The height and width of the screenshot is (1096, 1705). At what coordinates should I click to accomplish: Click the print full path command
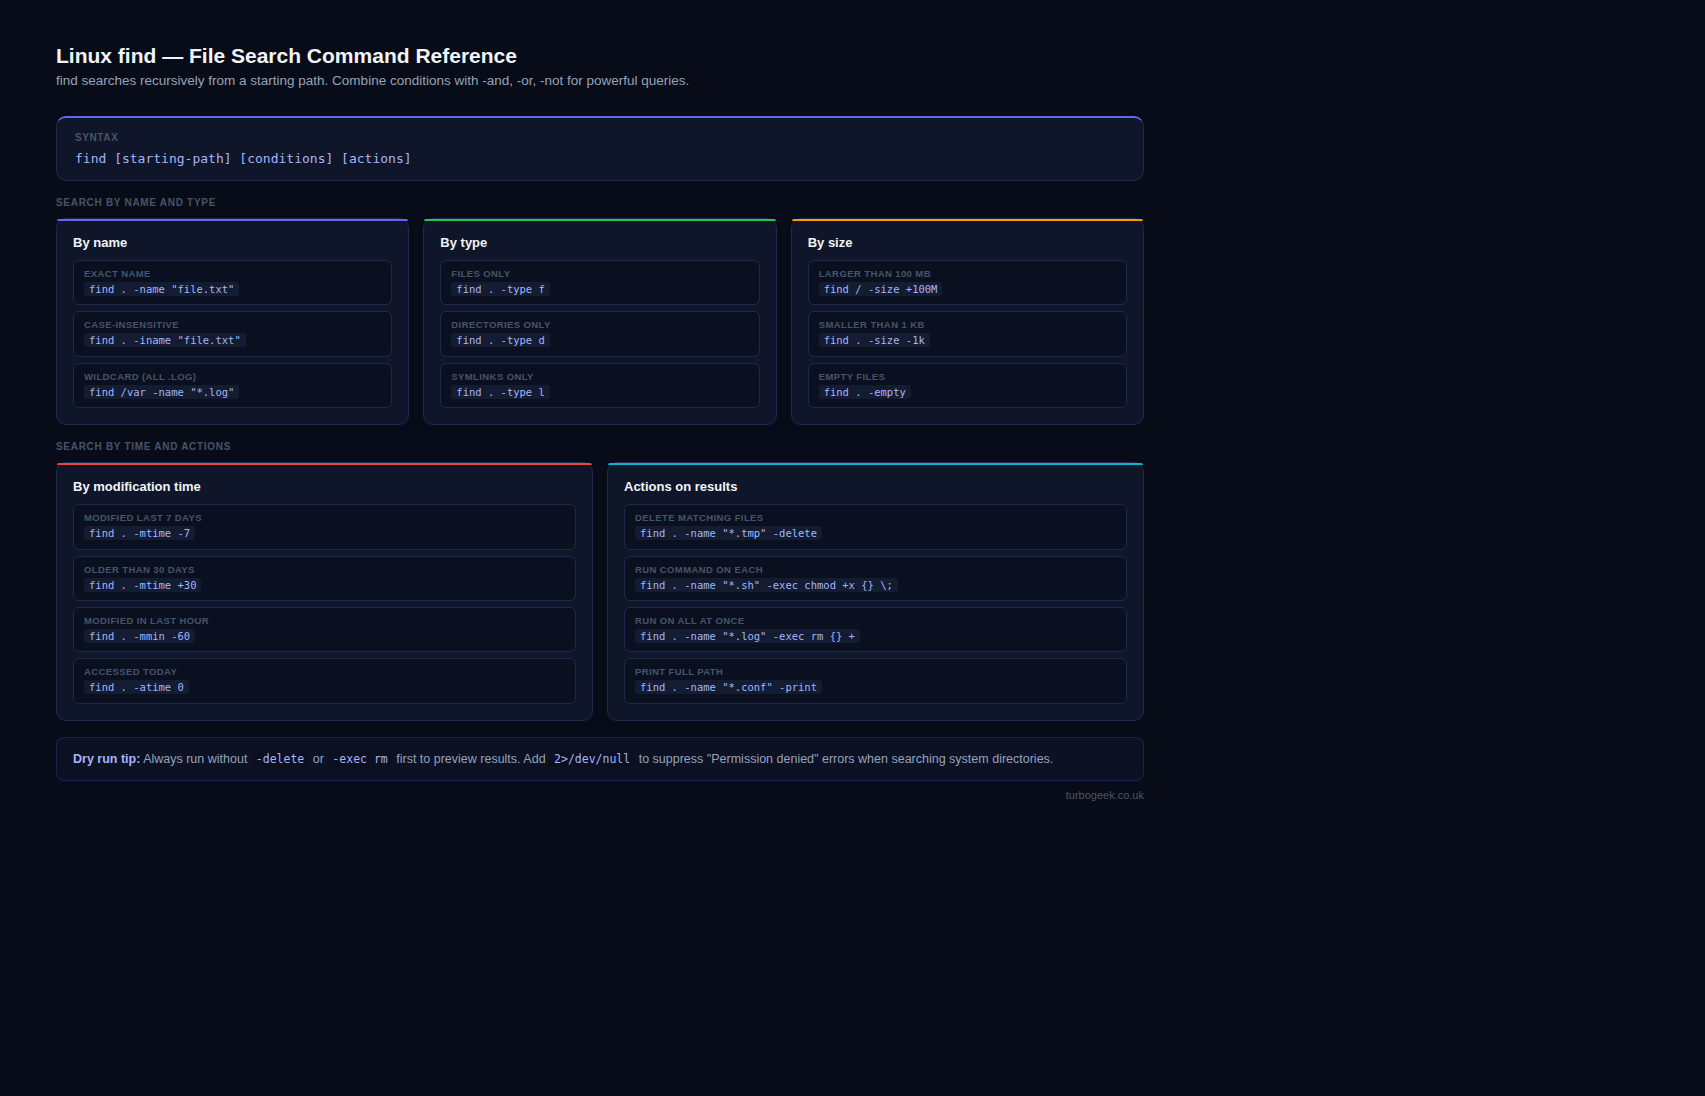tap(728, 688)
